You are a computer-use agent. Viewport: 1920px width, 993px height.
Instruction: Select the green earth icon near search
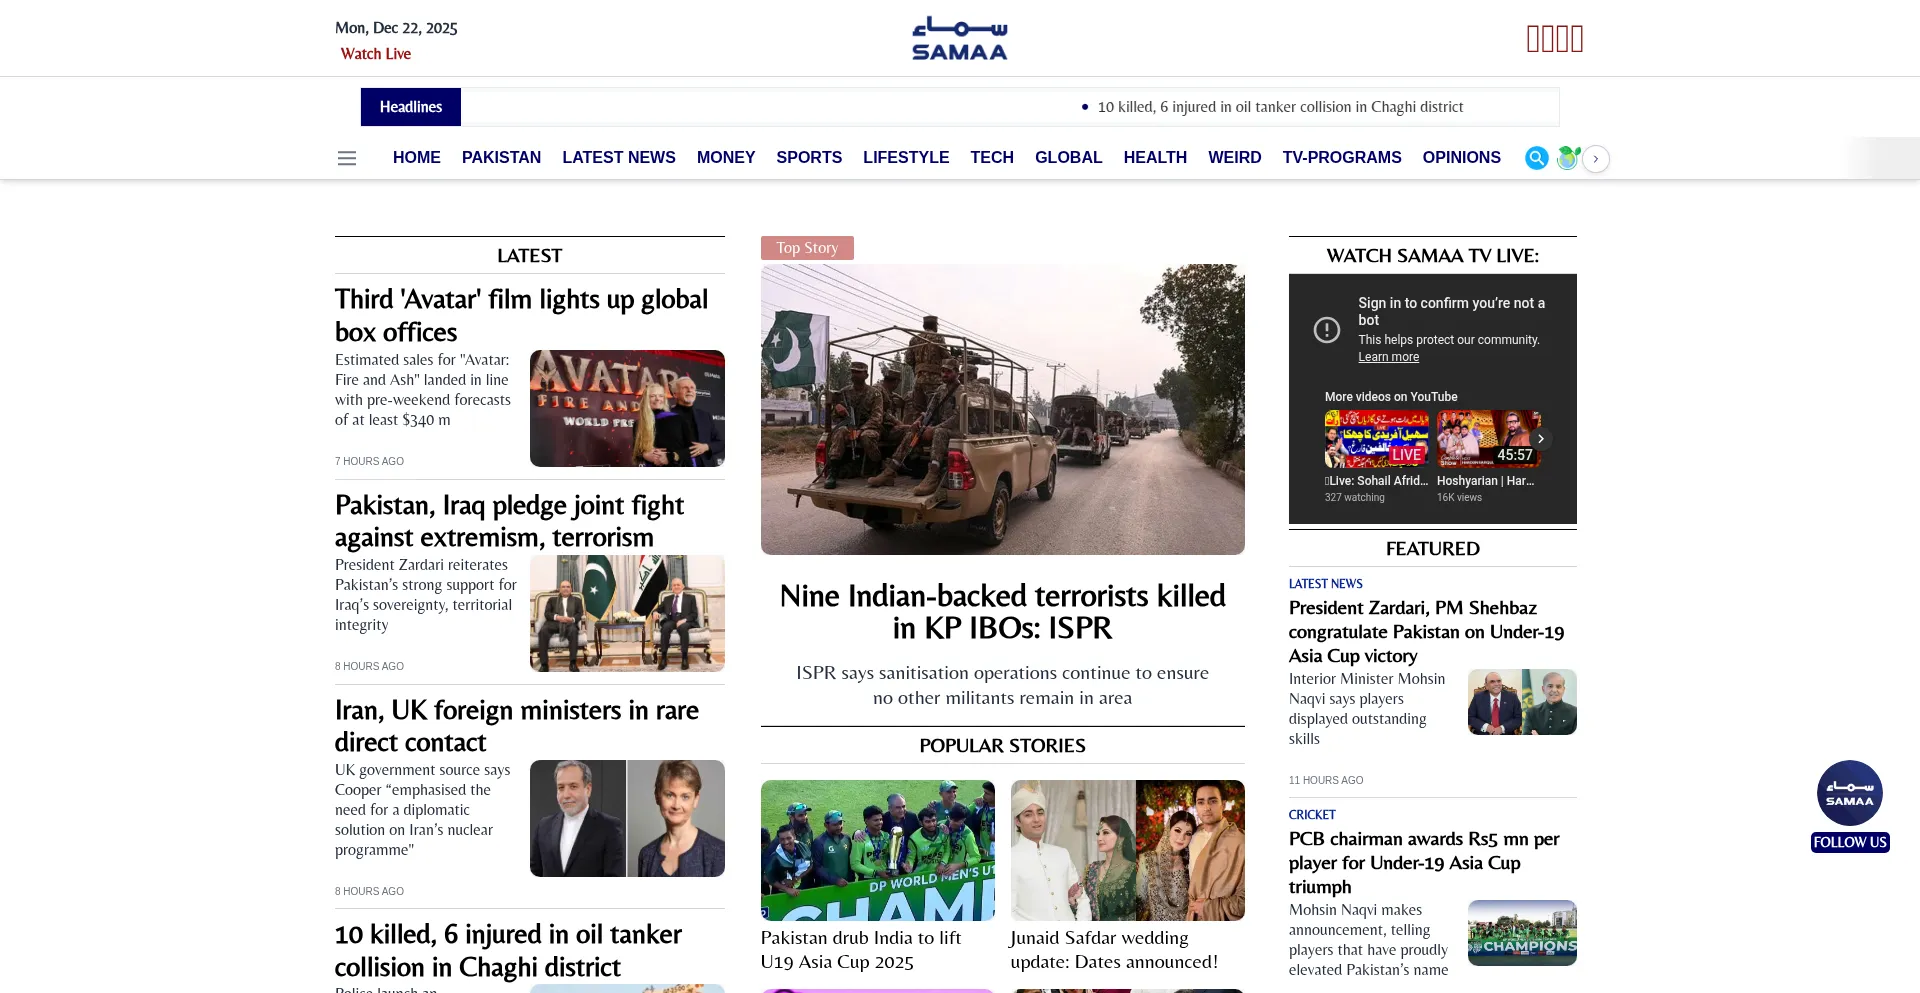point(1567,158)
